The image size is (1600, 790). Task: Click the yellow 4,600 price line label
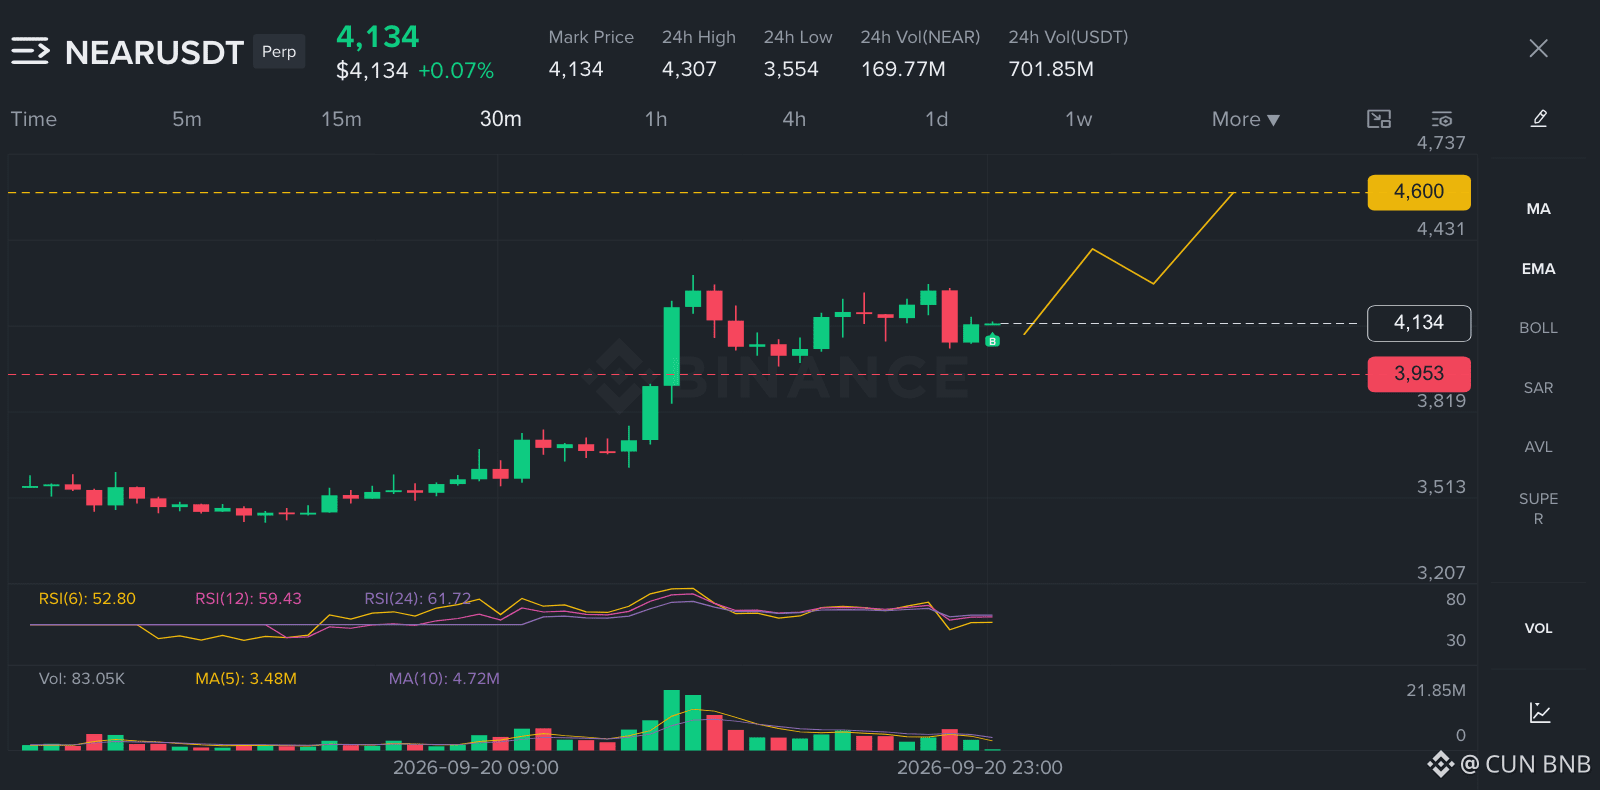tap(1419, 192)
